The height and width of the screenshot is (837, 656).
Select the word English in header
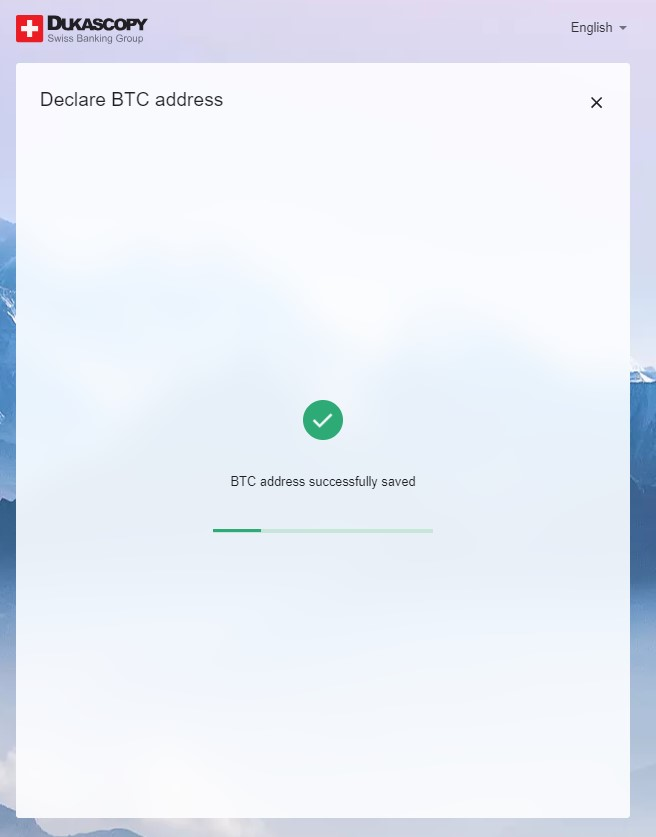(x=591, y=28)
